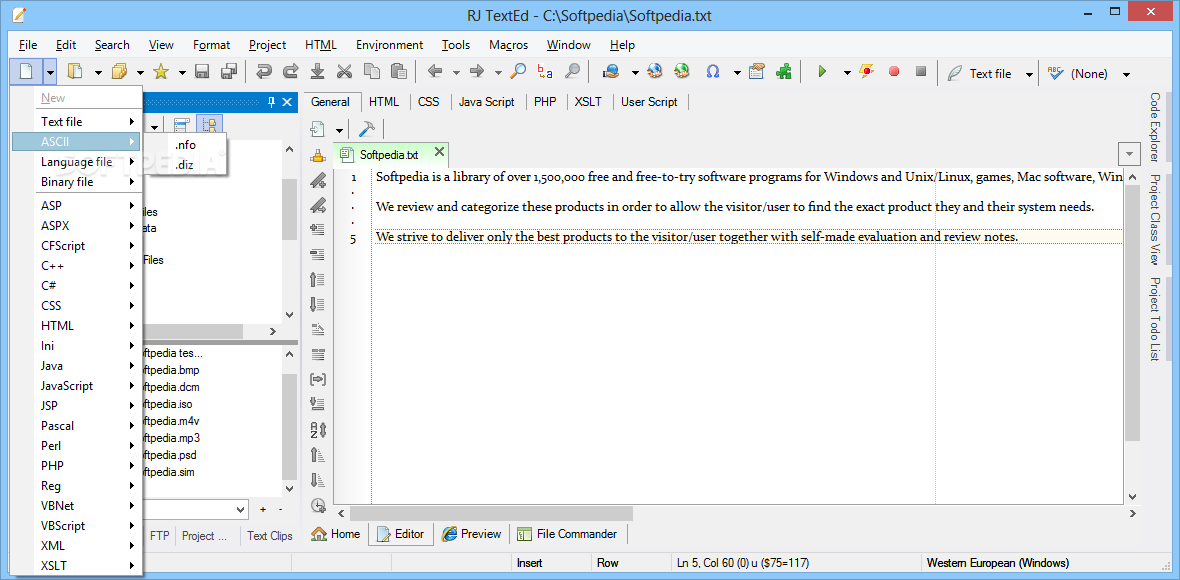Open the Environment menu
Viewport: 1180px width, 580px height.
[x=390, y=45]
